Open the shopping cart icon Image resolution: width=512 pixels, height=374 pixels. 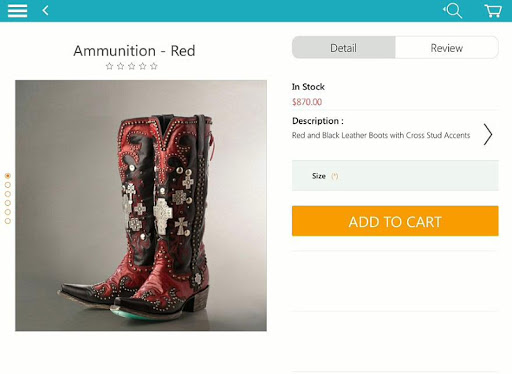click(x=493, y=11)
